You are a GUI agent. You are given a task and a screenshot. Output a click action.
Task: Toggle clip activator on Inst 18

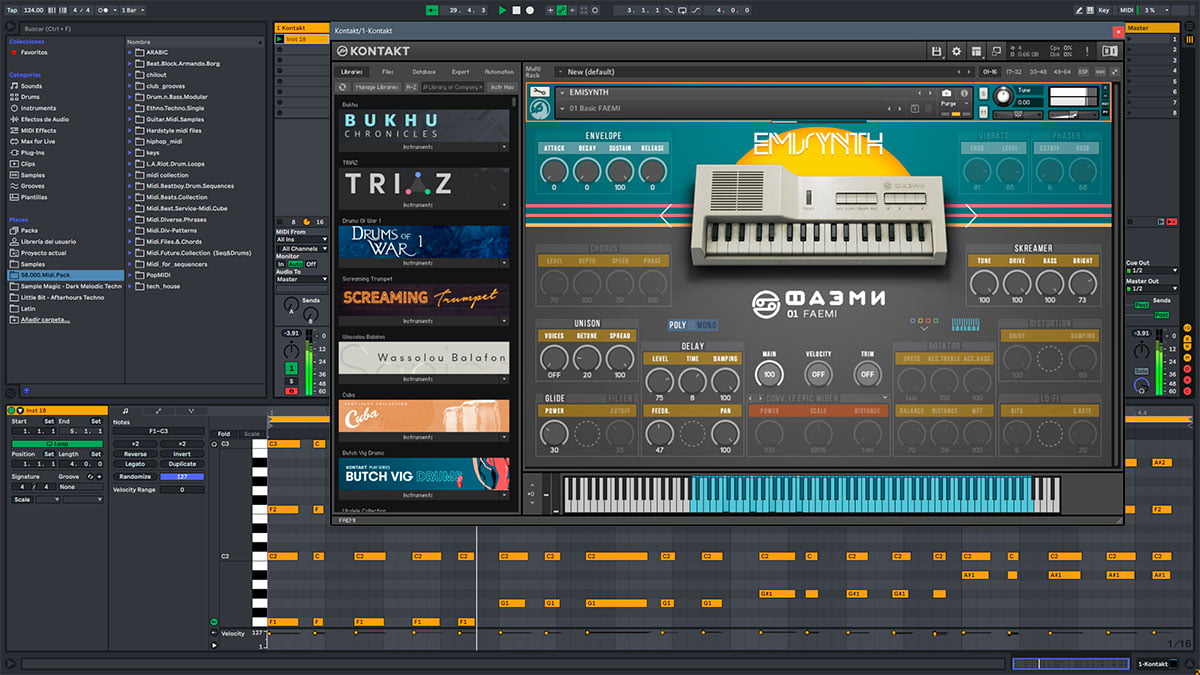(x=12, y=410)
